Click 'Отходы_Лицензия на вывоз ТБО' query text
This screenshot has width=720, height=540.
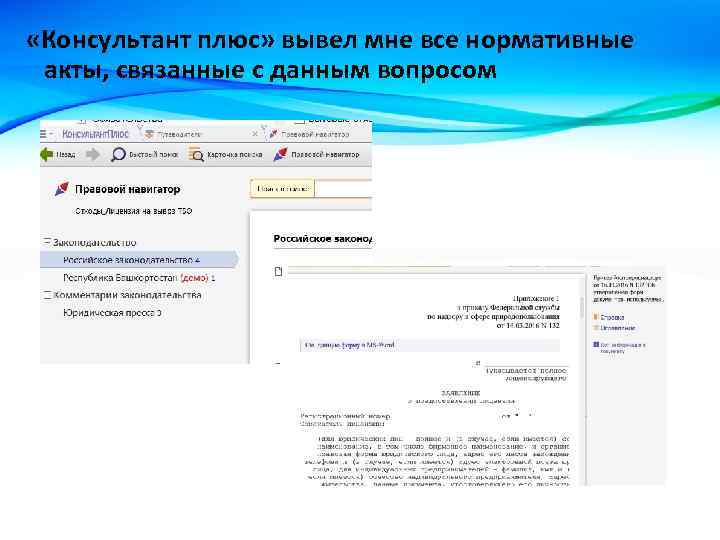coord(134,211)
